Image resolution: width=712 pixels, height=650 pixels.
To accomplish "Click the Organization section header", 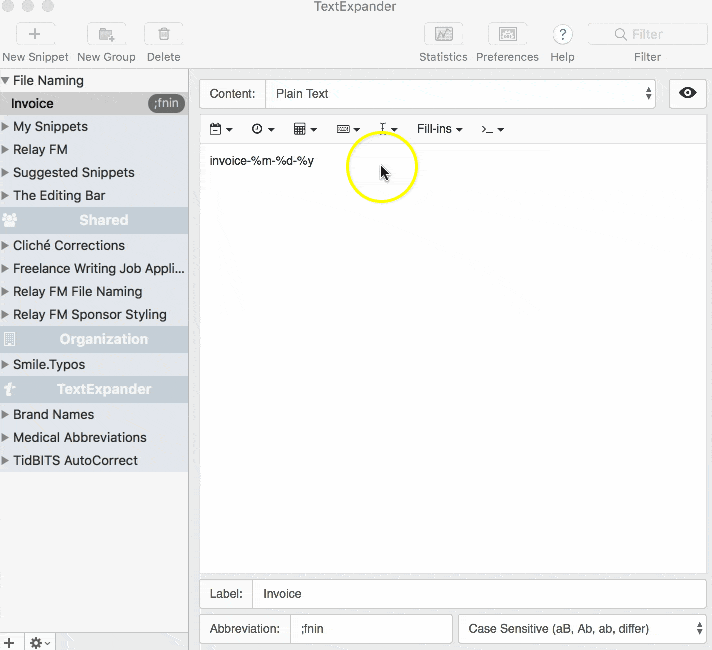I will pos(94,339).
